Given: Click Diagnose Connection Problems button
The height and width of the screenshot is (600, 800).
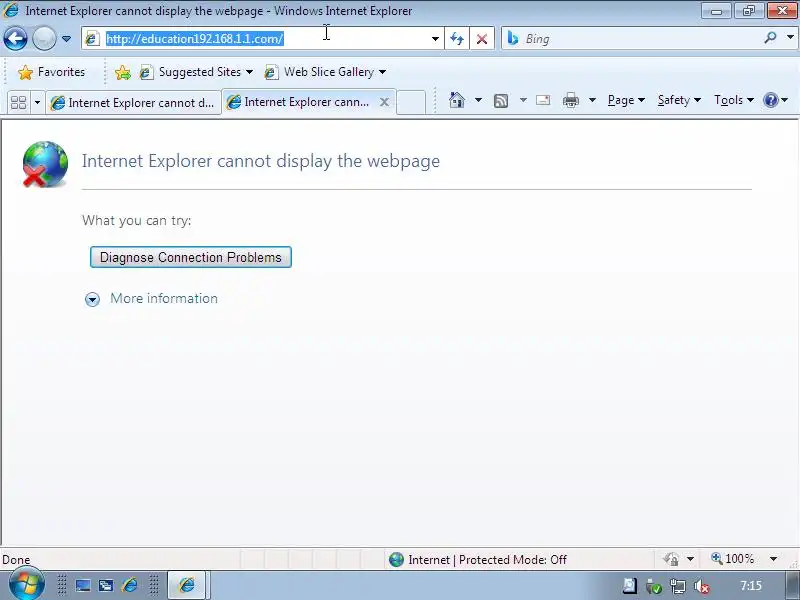Looking at the screenshot, I should click(x=191, y=257).
